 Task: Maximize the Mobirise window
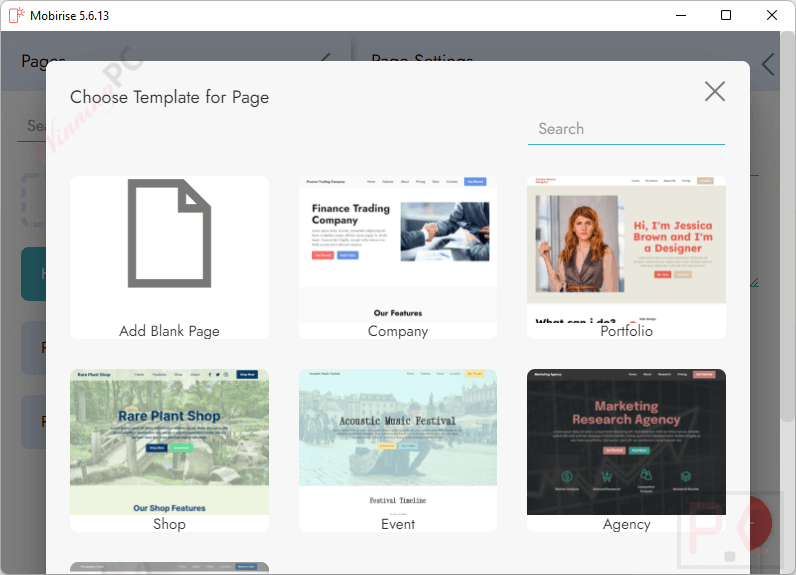[726, 15]
